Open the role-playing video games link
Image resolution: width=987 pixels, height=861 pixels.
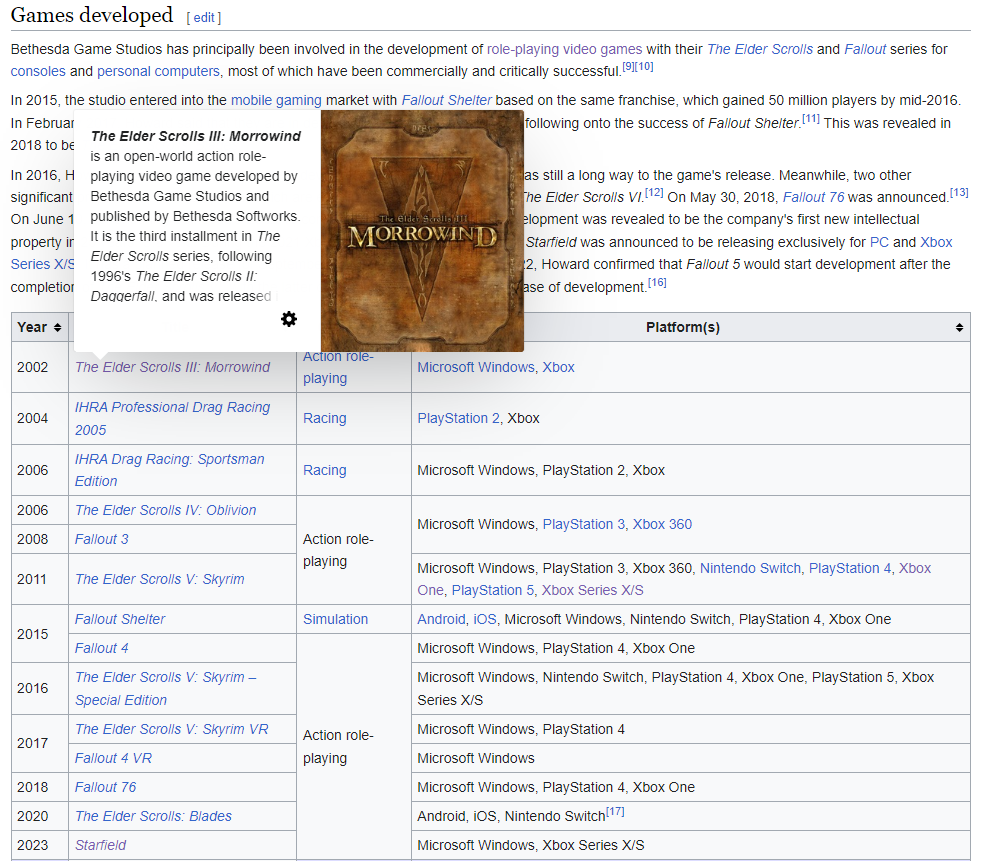click(x=564, y=49)
